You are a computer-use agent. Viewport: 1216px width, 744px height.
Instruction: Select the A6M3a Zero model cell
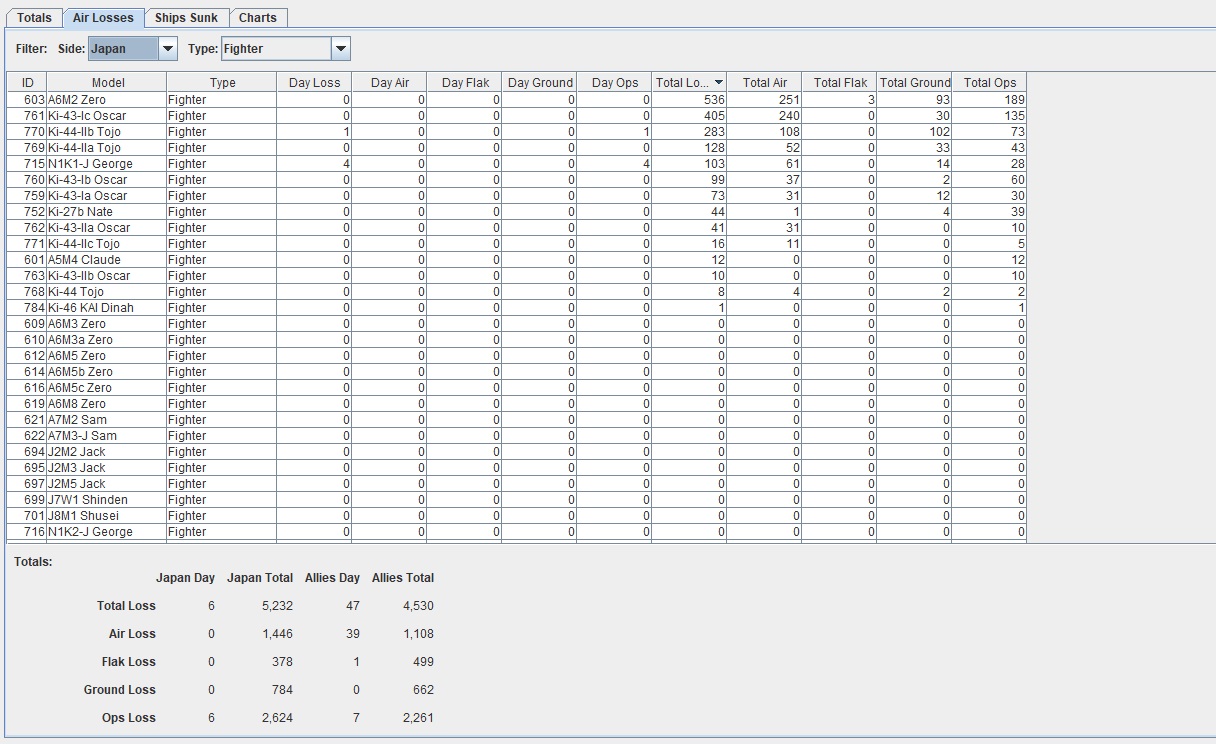[107, 340]
